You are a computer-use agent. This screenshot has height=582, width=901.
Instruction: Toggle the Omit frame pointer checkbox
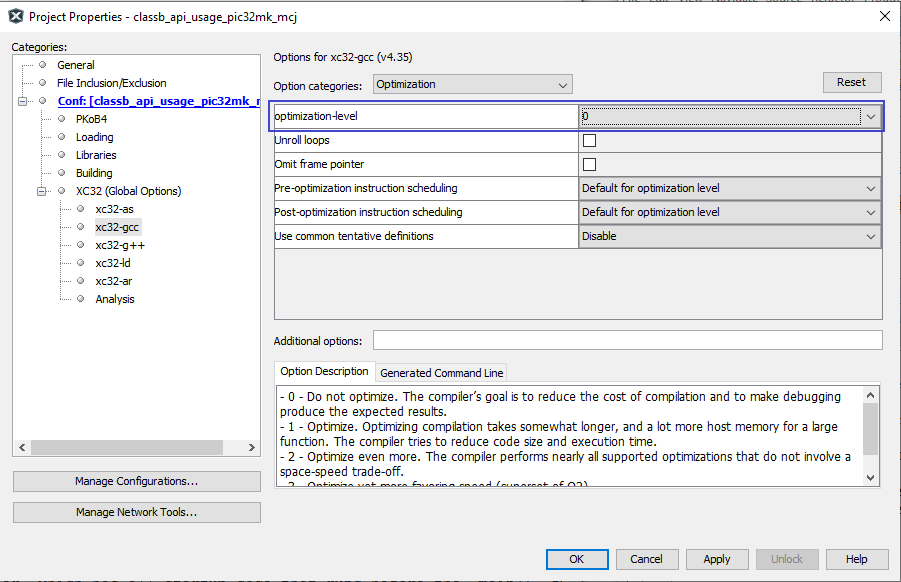[x=589, y=165]
